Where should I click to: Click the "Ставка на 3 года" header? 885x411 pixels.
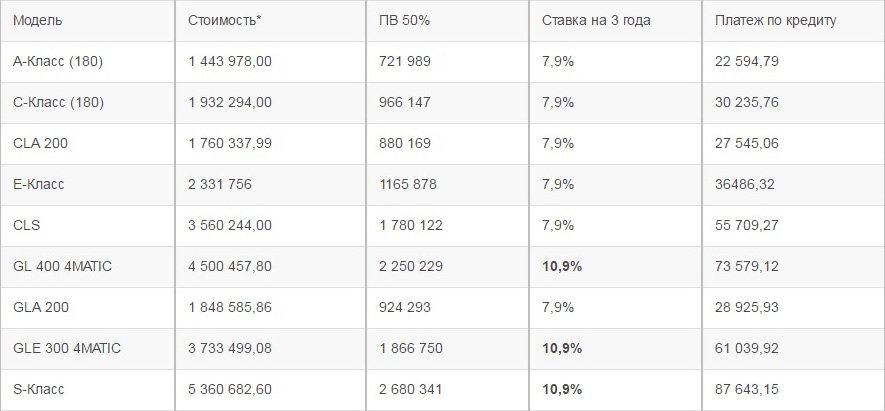596,20
